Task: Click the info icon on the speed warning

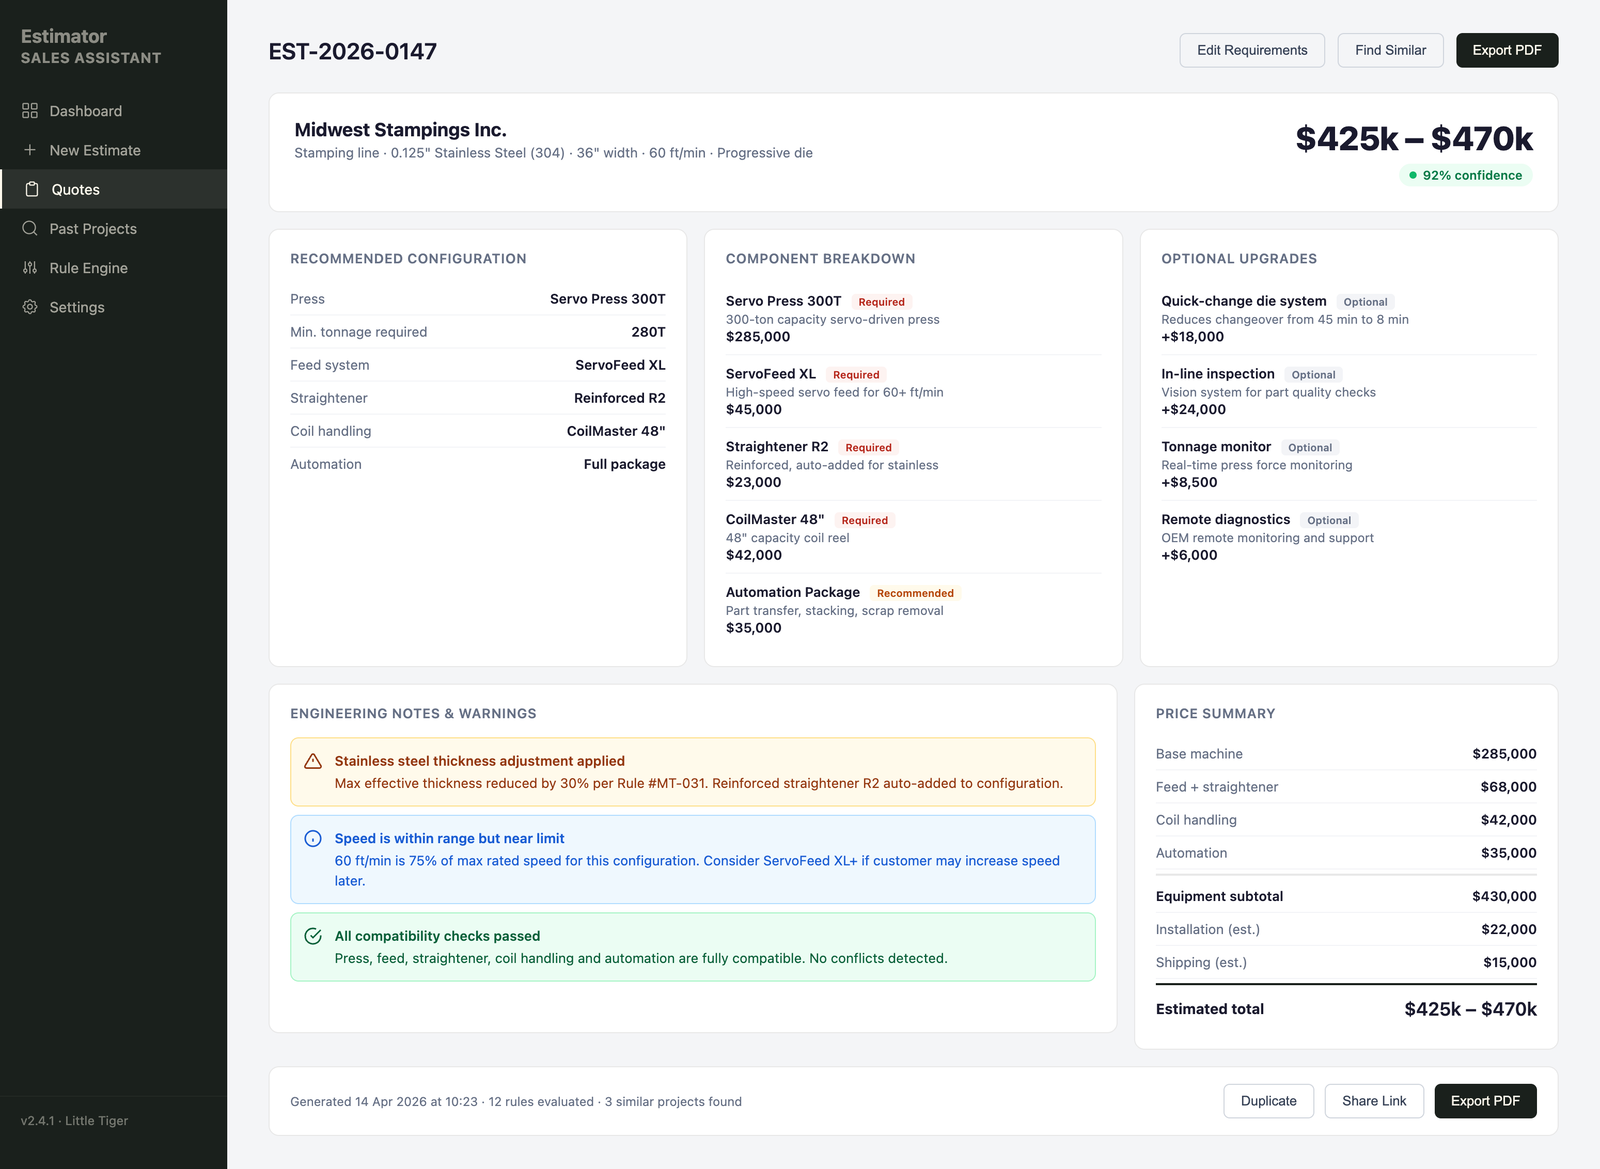Action: point(312,838)
